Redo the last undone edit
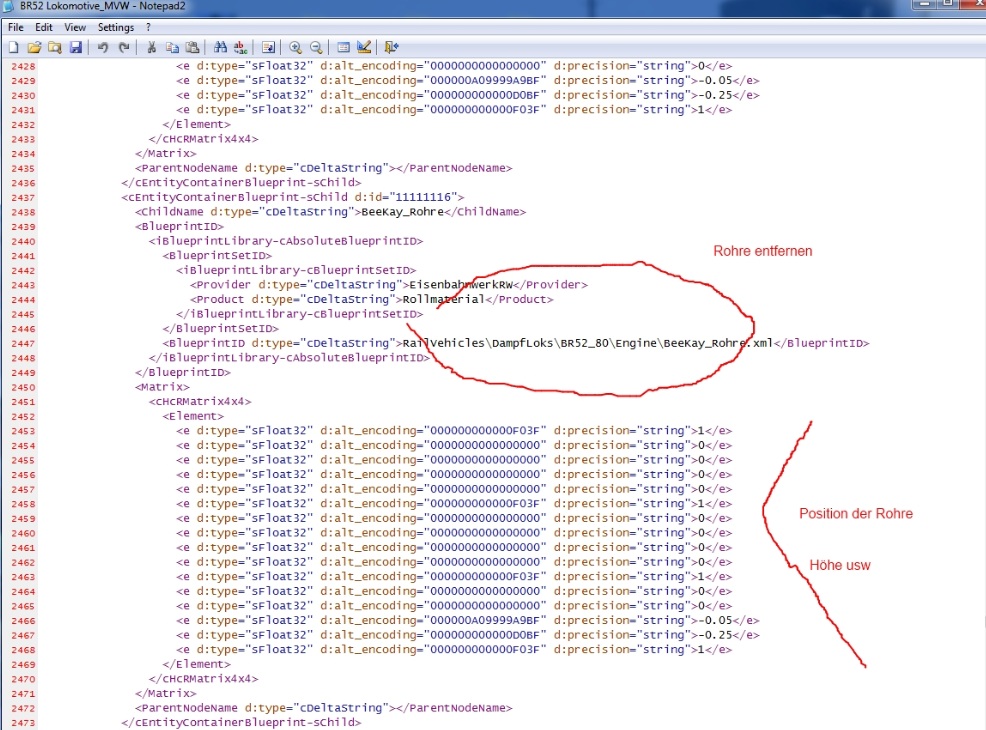 pyautogui.click(x=124, y=47)
